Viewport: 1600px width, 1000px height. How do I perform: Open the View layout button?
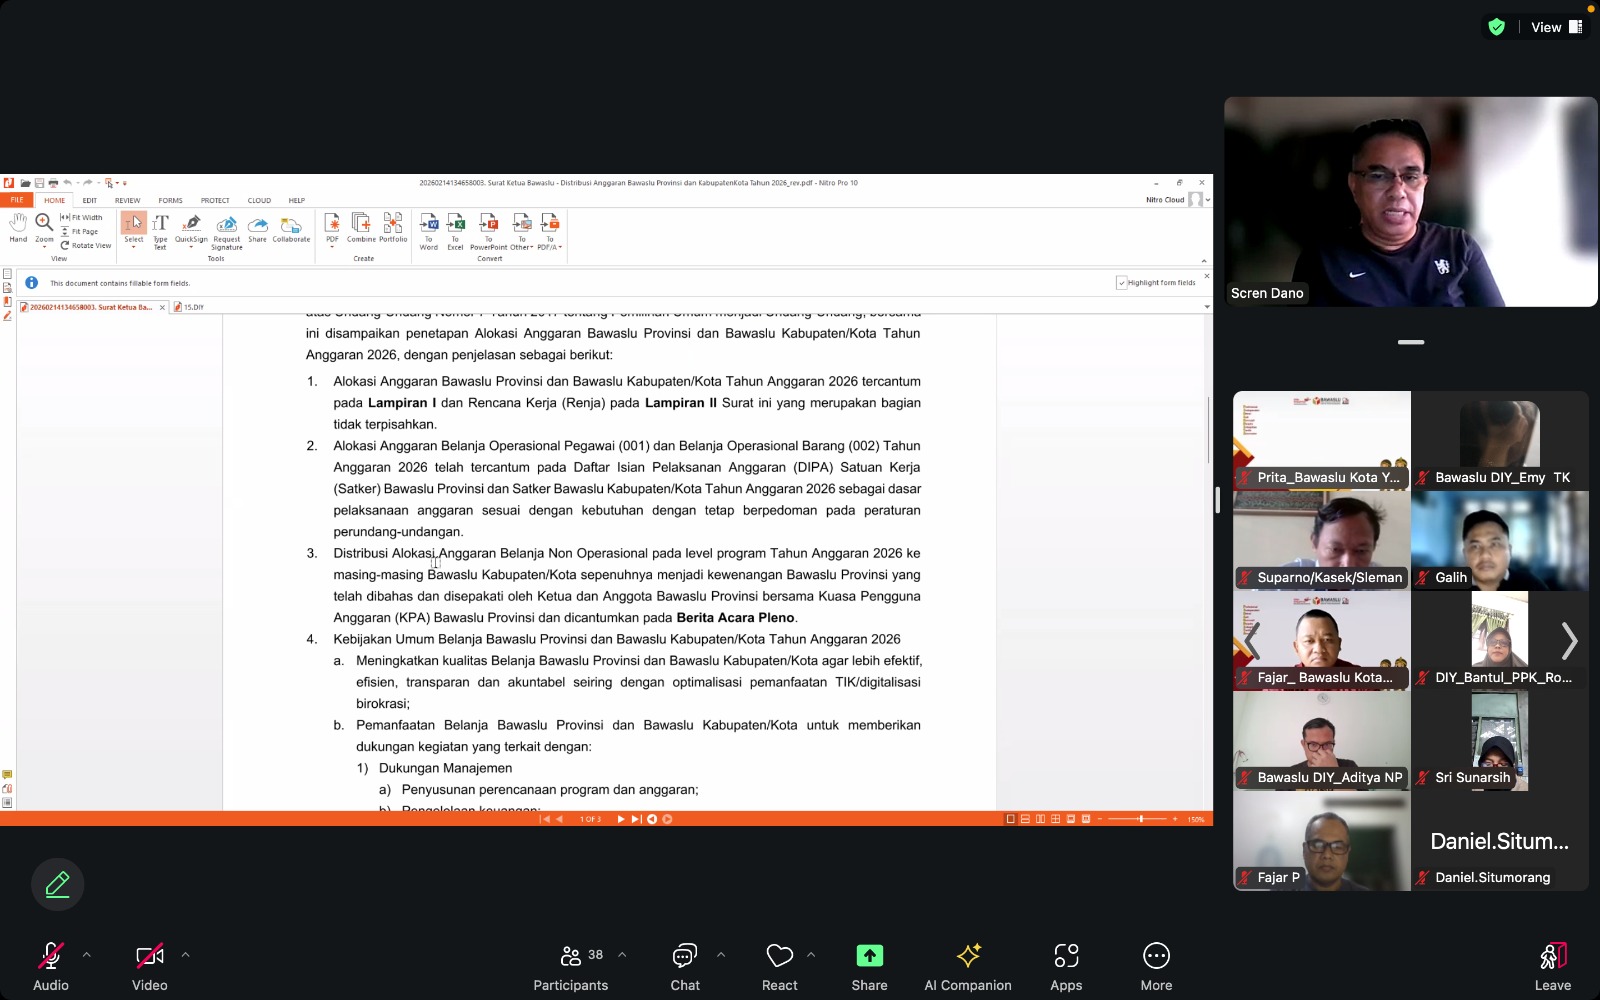(1557, 27)
